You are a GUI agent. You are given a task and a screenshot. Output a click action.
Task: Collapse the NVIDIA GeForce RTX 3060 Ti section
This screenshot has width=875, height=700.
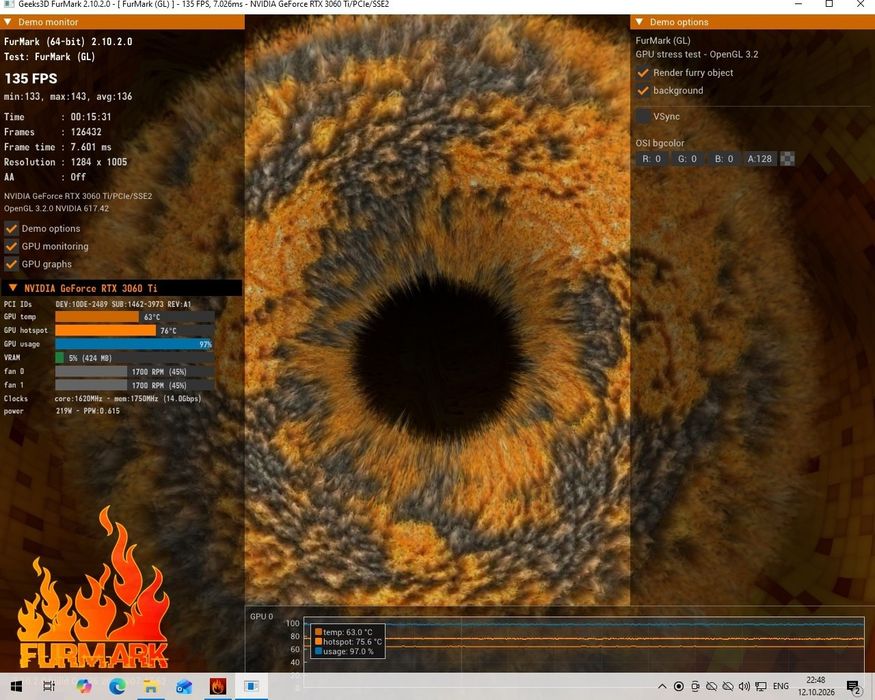click(x=13, y=288)
